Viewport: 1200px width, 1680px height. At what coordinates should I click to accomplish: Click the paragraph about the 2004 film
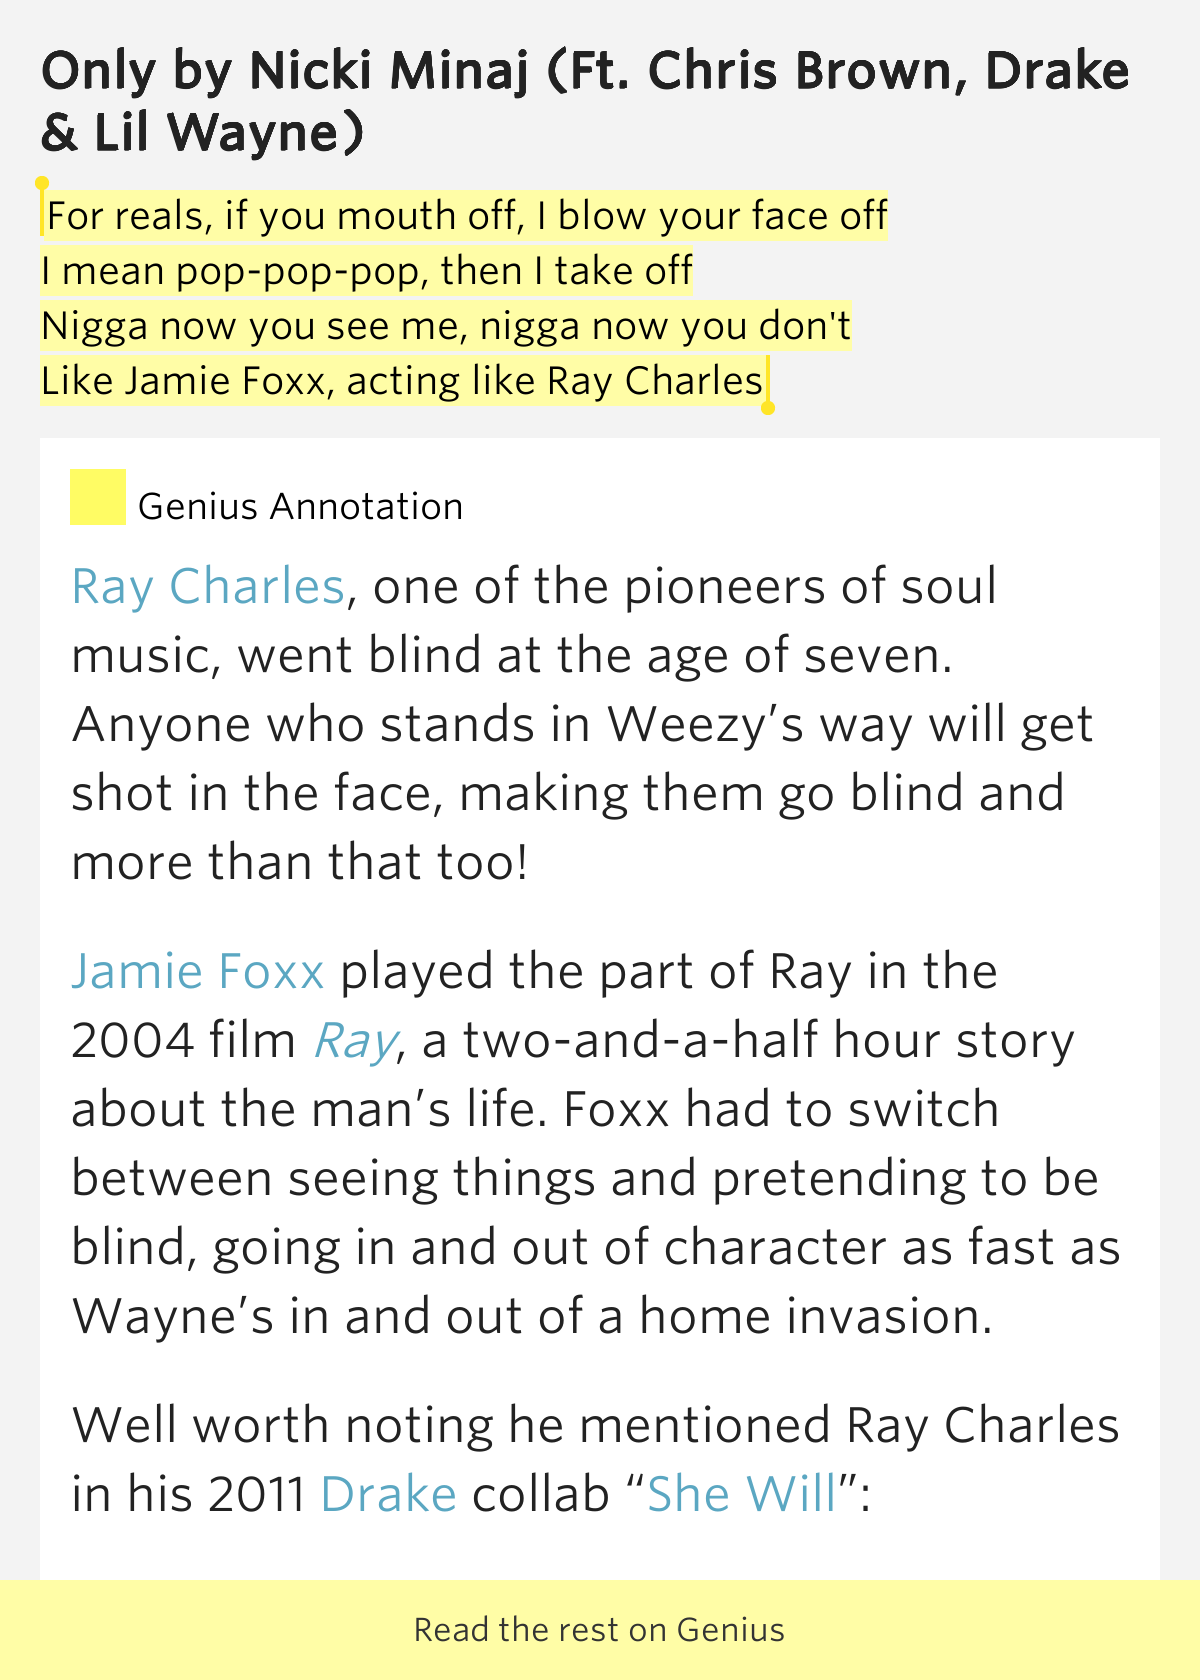click(596, 1145)
